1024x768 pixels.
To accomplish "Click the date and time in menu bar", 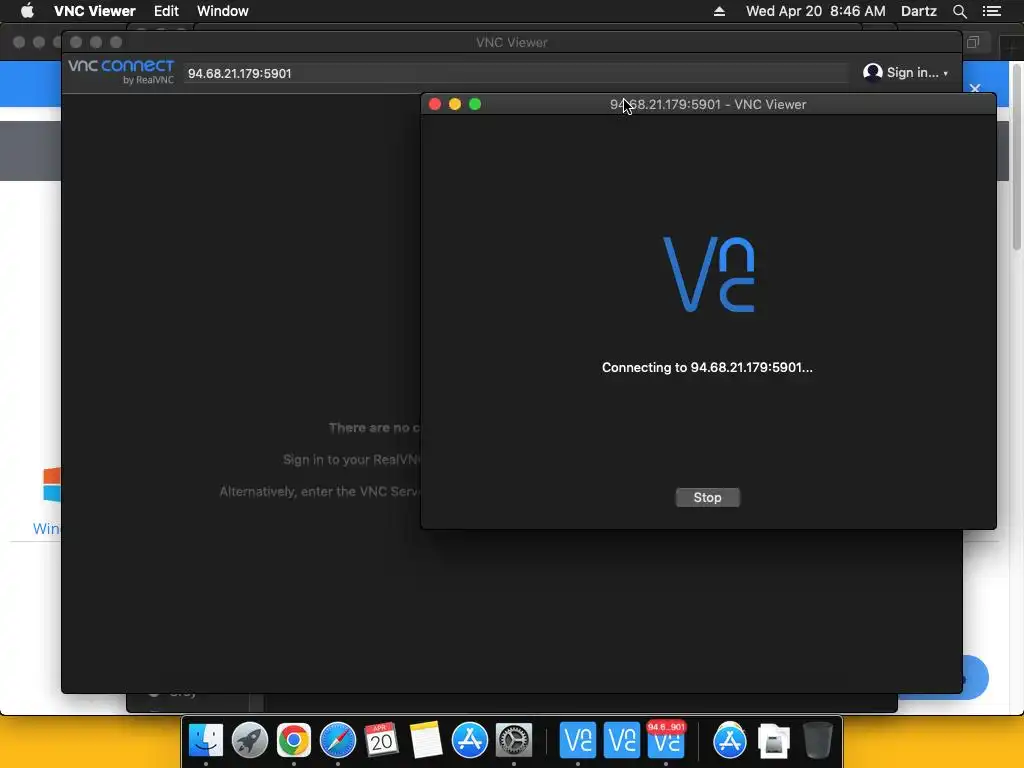I will pos(816,11).
